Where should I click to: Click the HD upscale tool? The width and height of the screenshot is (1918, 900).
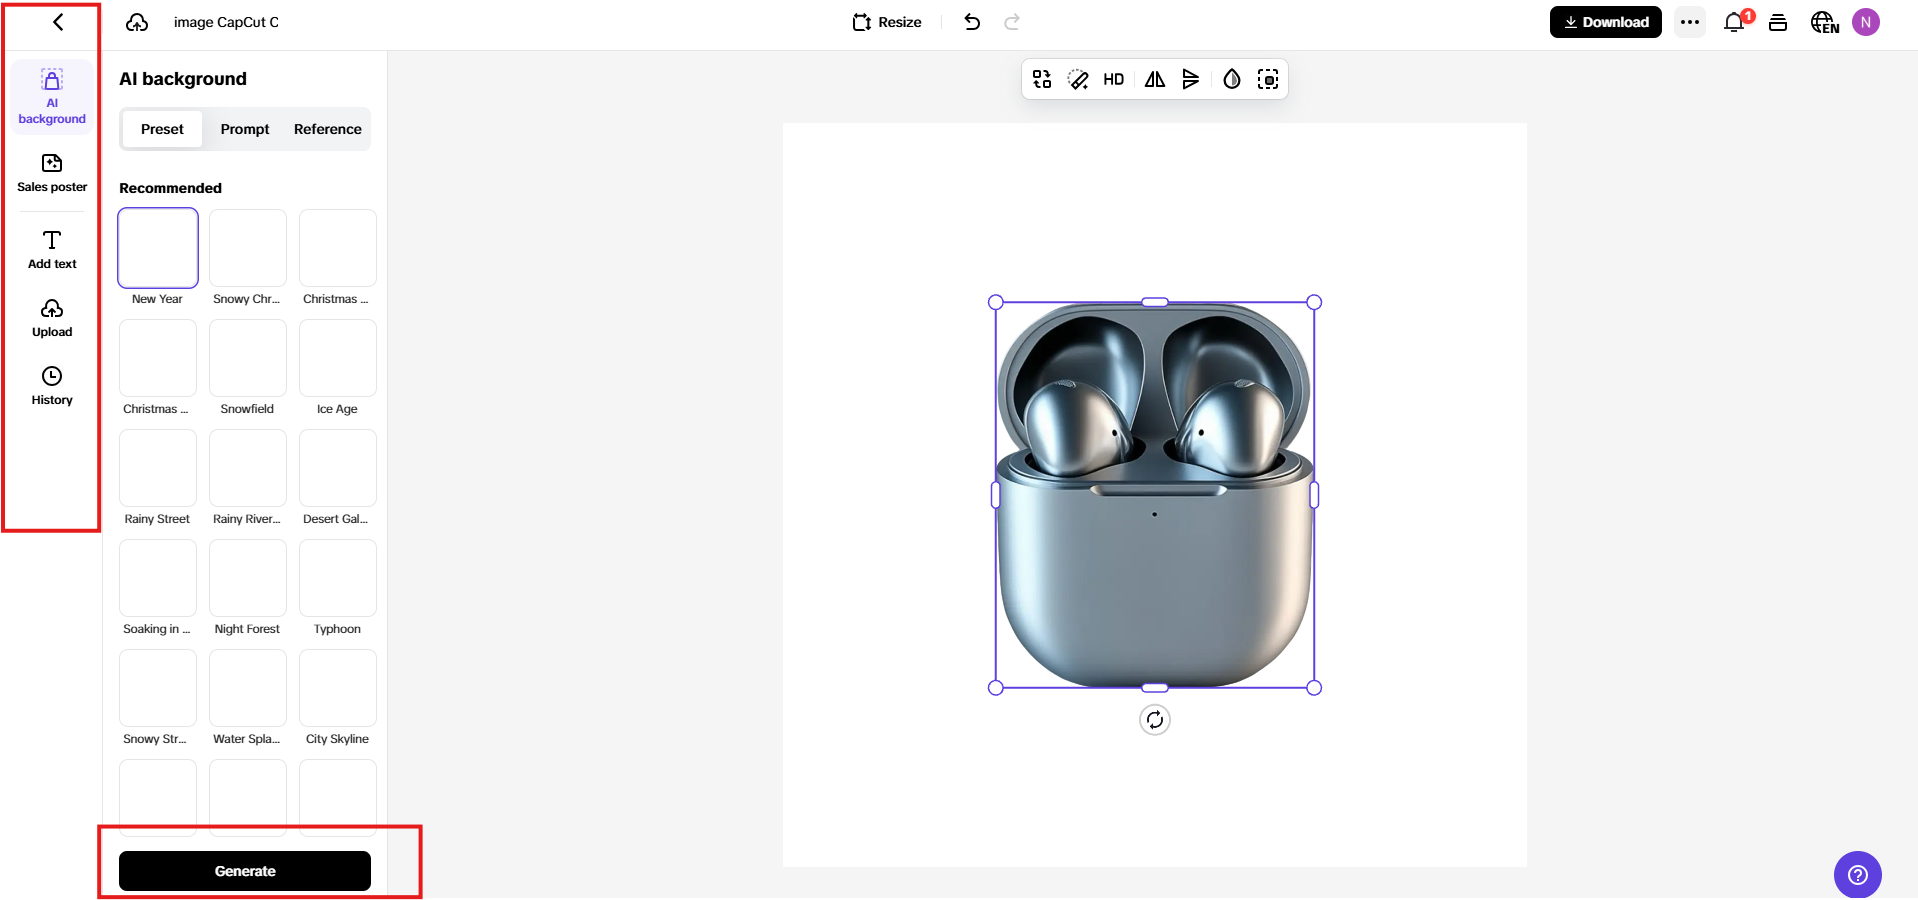(1113, 80)
